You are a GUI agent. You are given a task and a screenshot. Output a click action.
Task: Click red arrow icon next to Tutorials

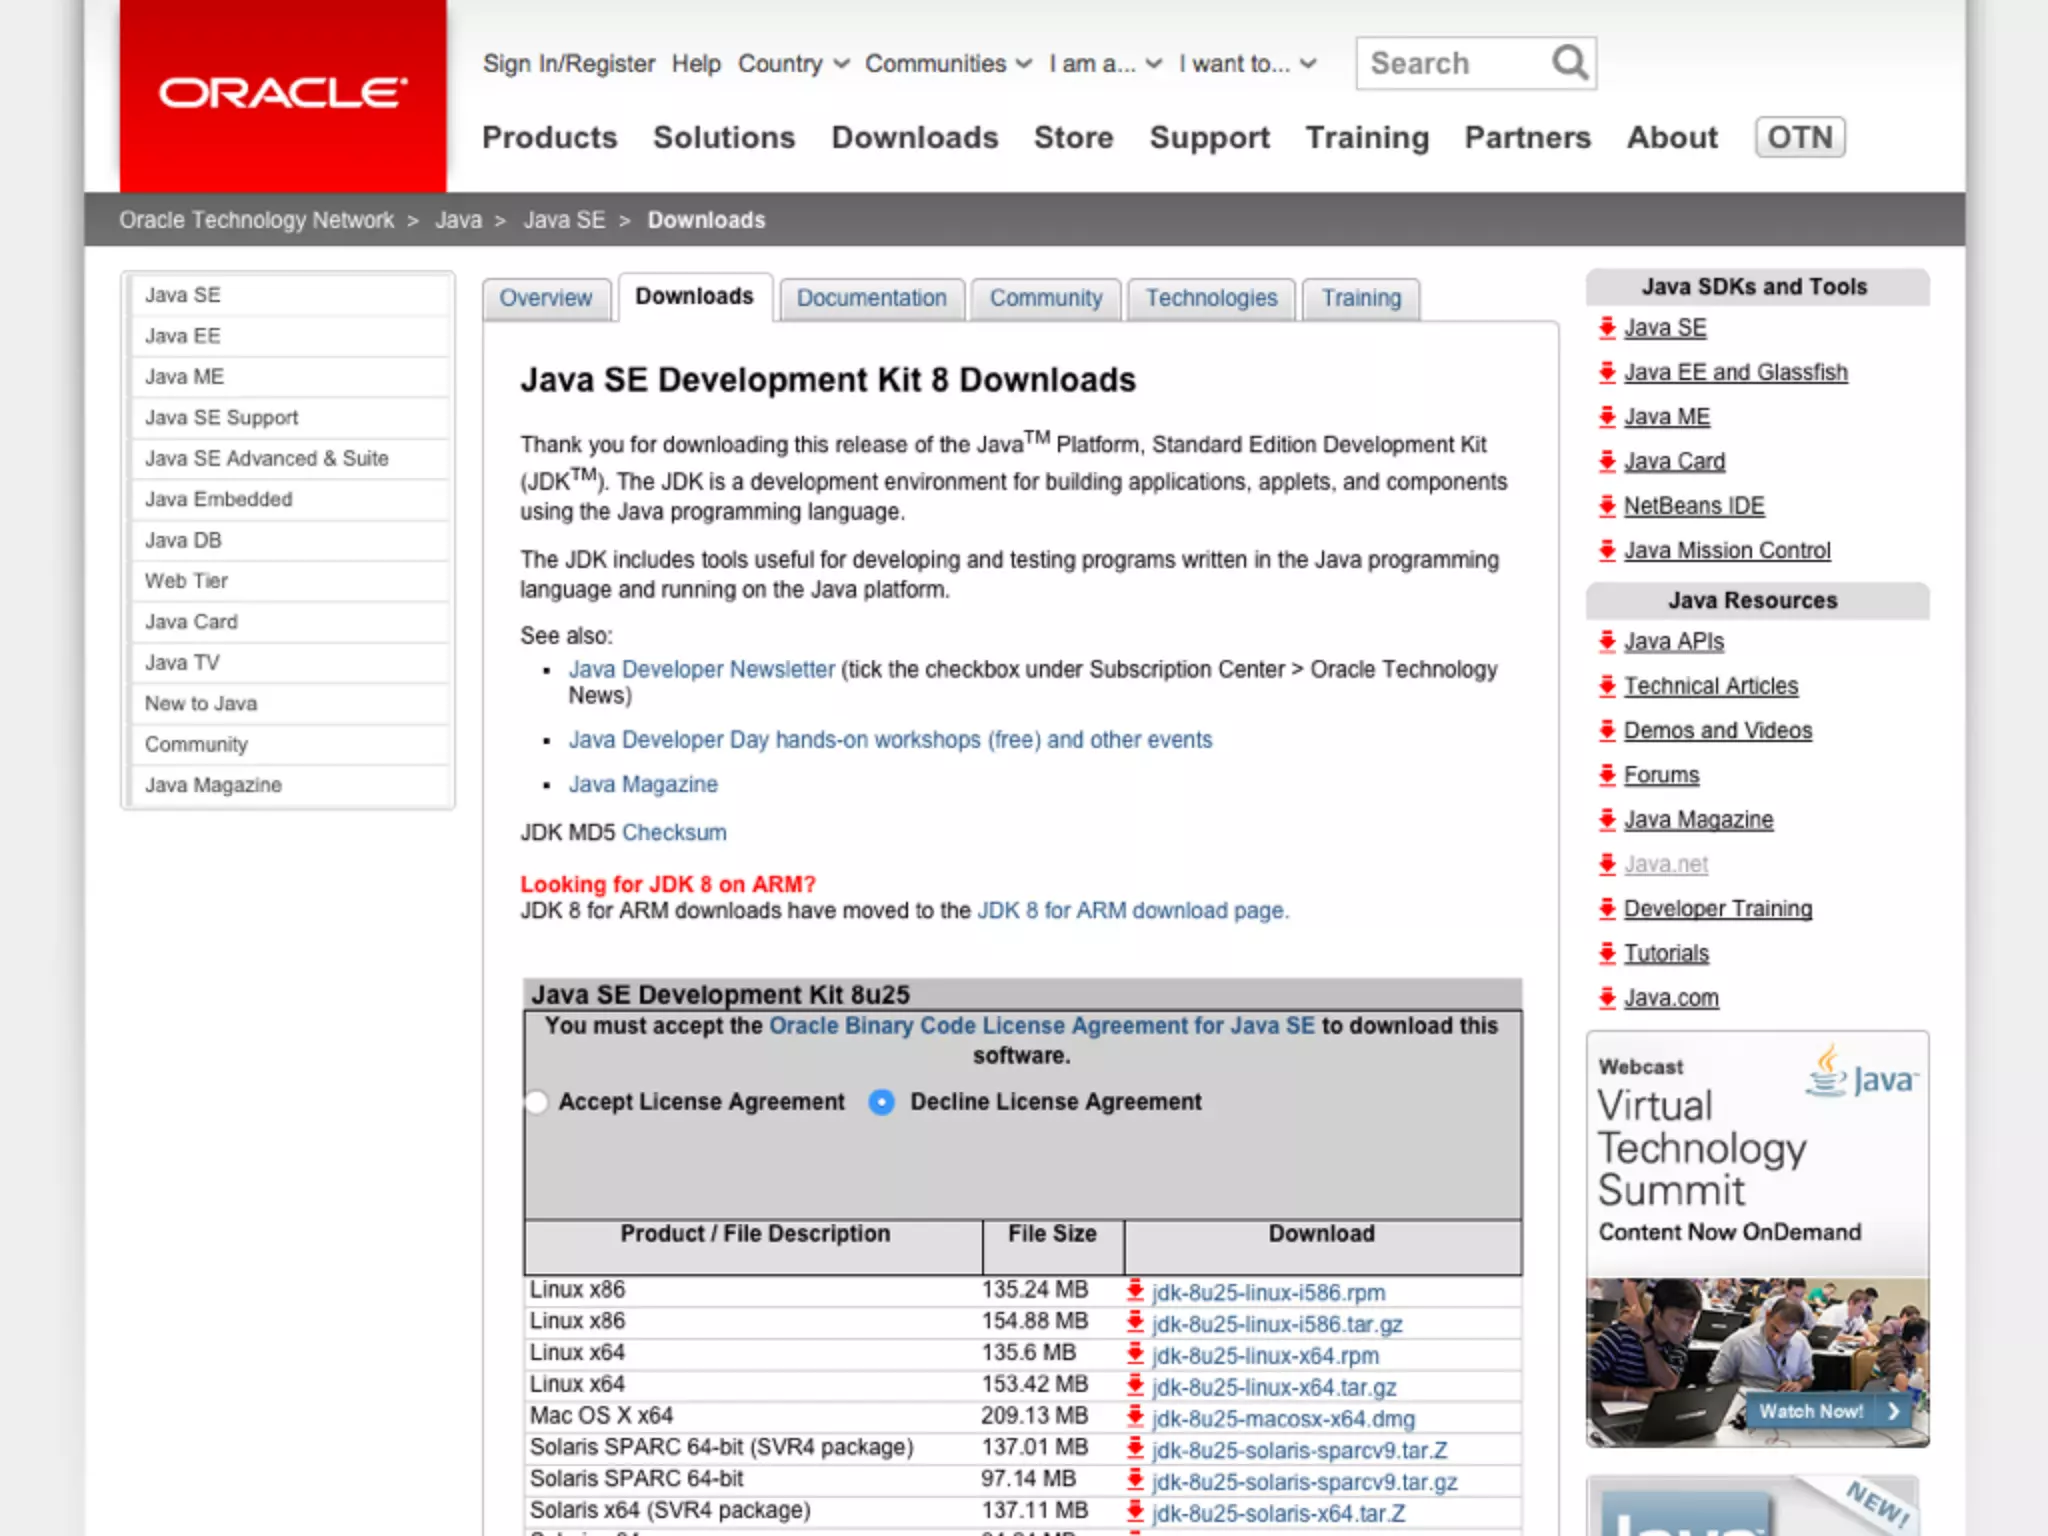pos(1607,953)
